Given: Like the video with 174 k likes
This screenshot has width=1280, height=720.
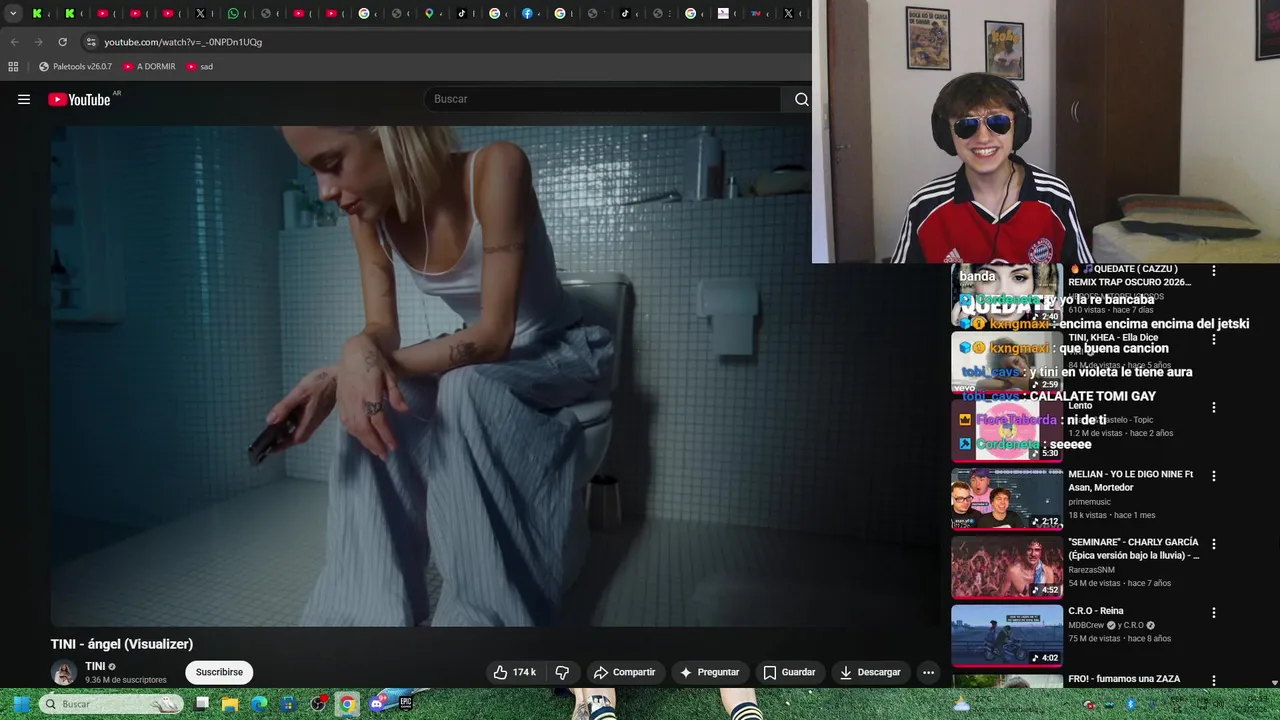Looking at the screenshot, I should tap(515, 672).
